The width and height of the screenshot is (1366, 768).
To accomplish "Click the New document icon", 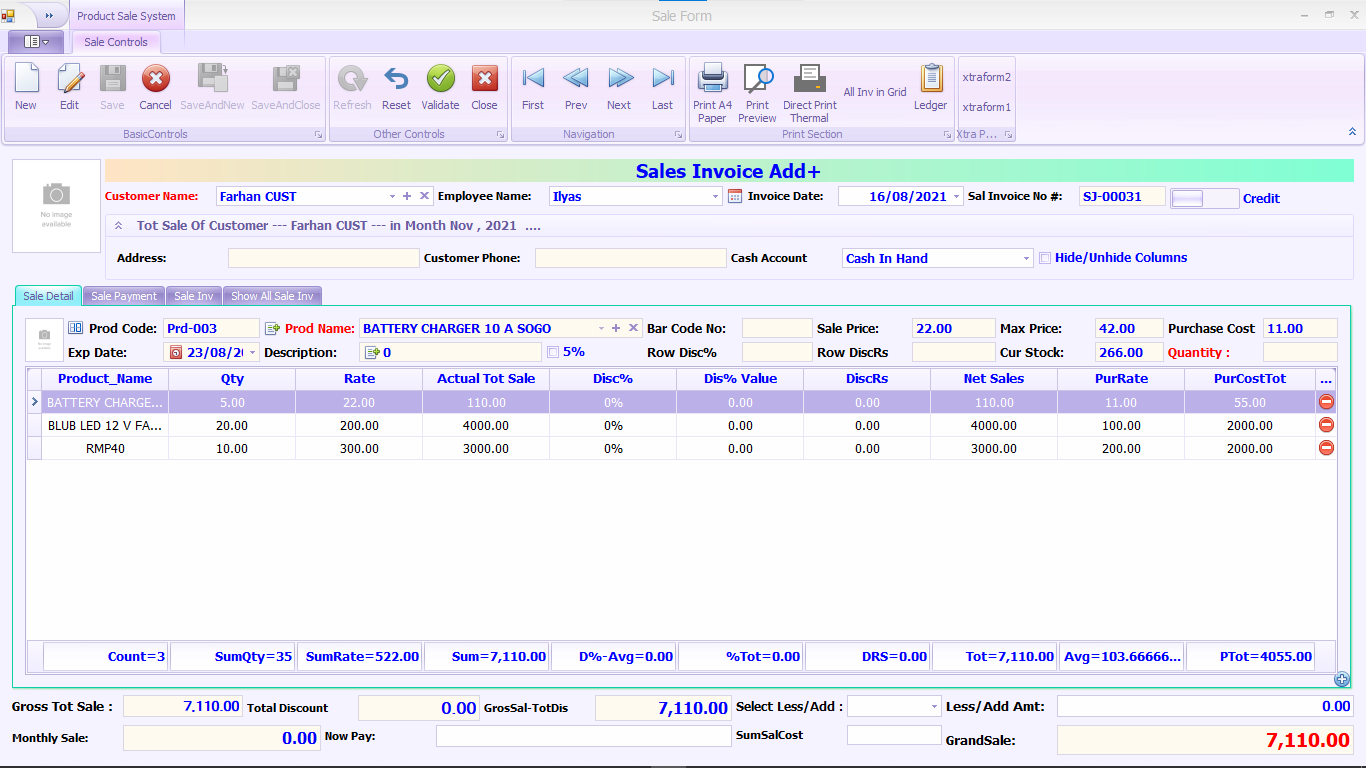I will (26, 79).
